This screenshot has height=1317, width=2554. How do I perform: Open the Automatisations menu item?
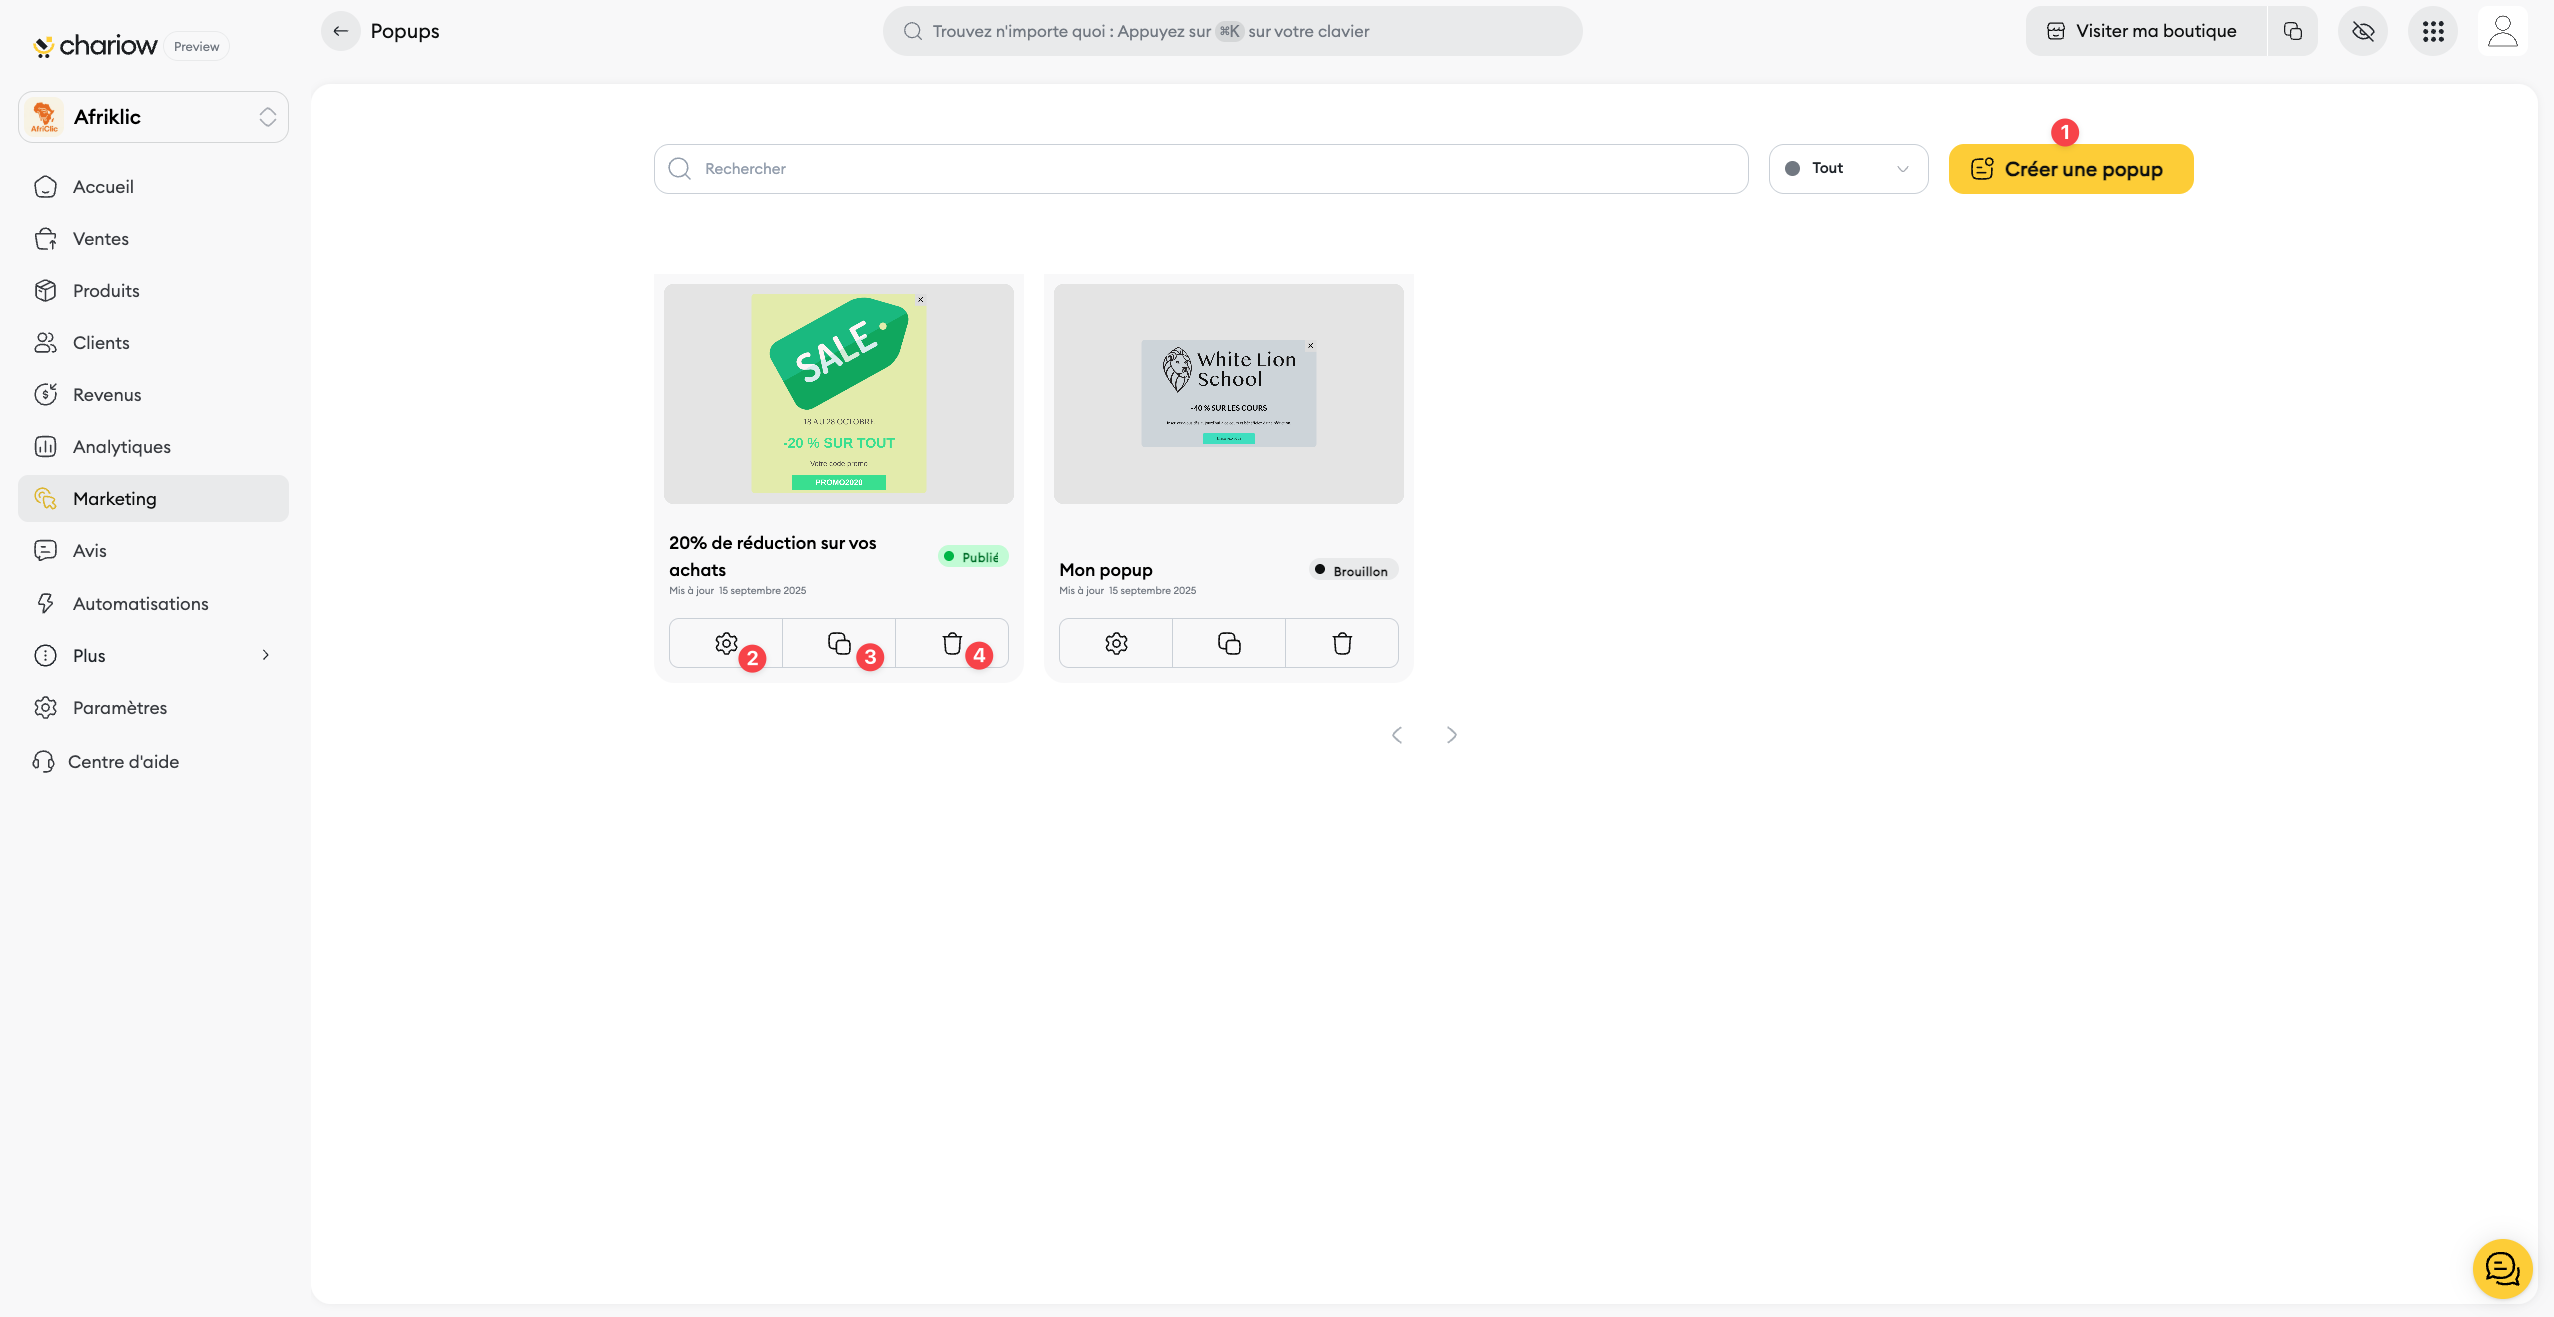coord(140,603)
